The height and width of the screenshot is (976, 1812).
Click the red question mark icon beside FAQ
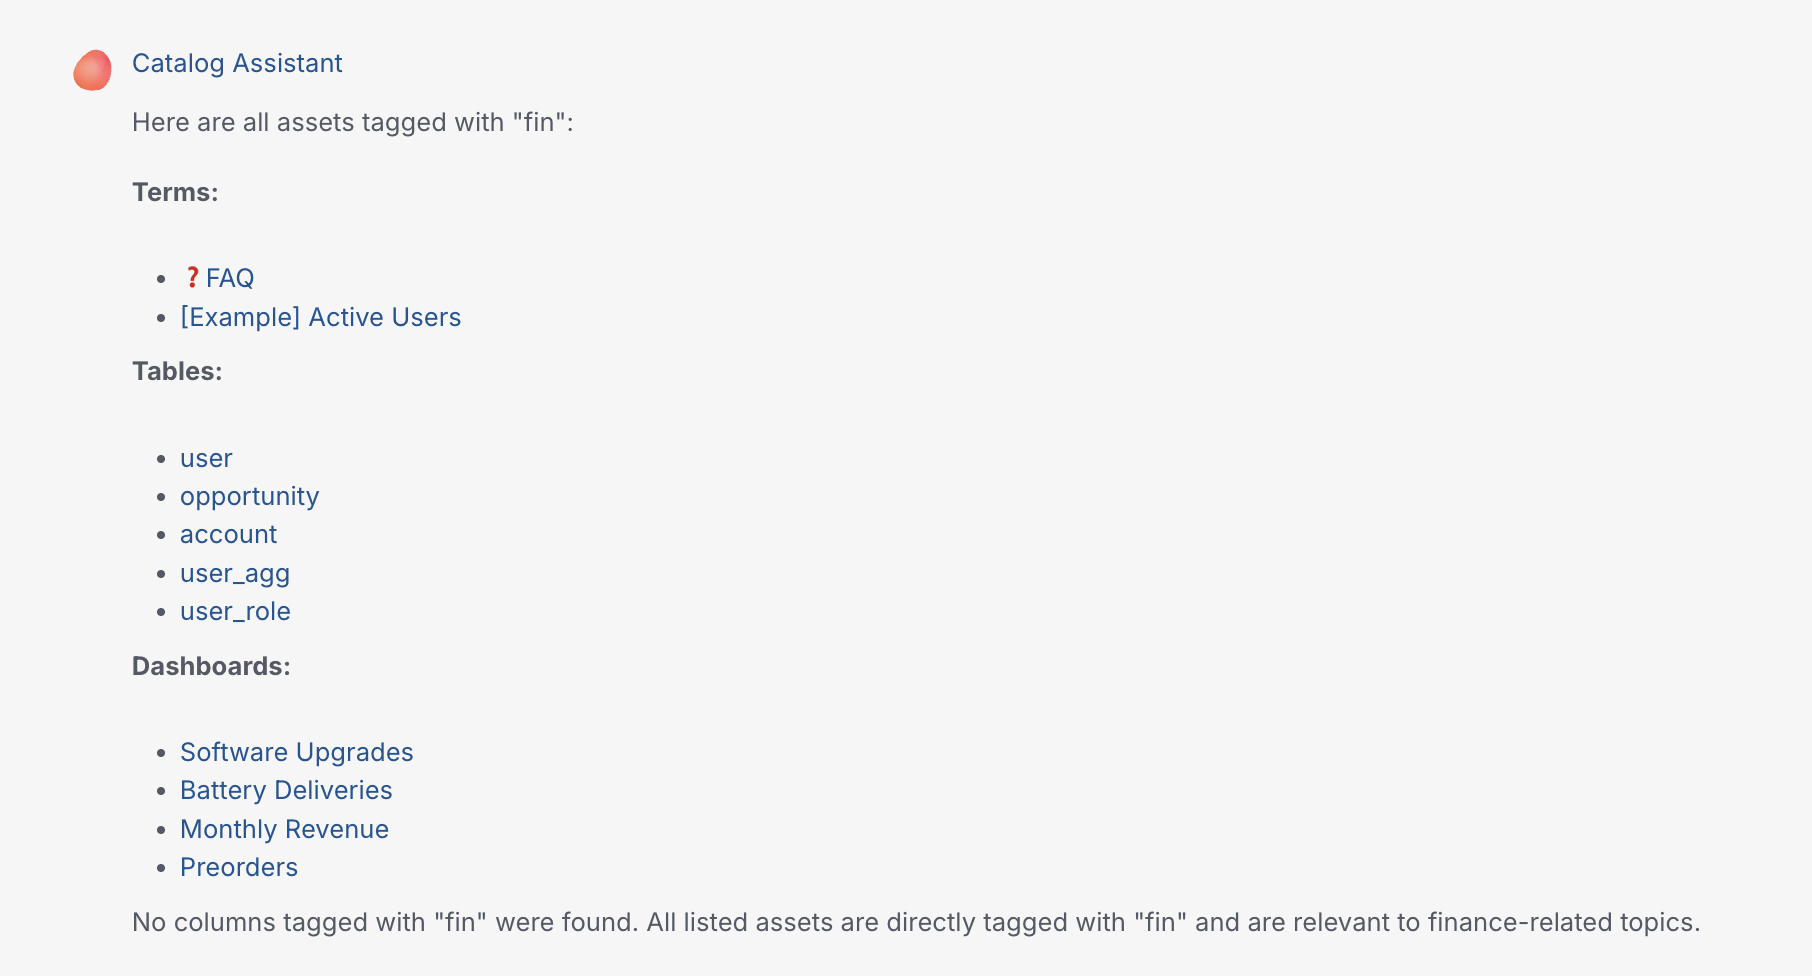click(x=193, y=277)
